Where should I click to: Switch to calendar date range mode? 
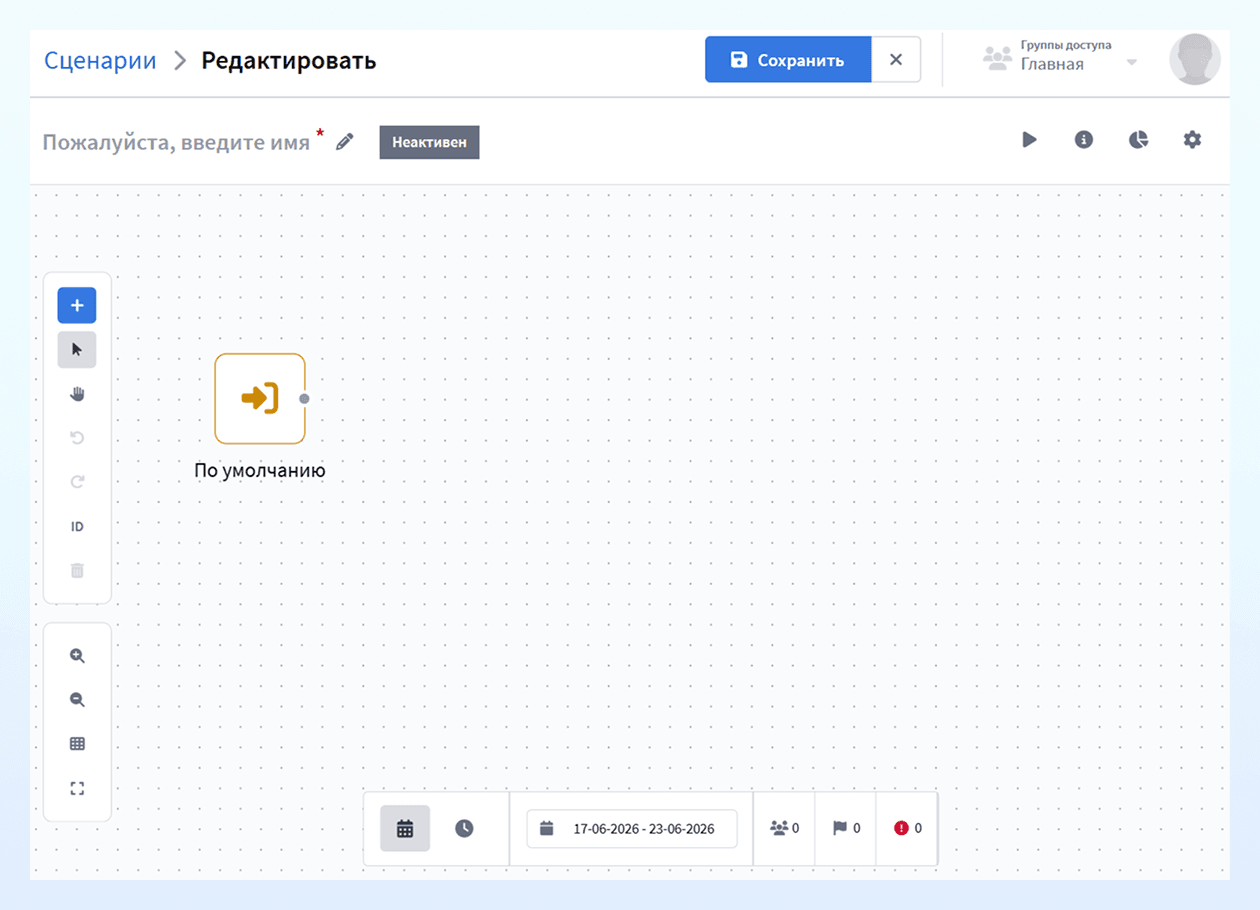[x=405, y=828]
